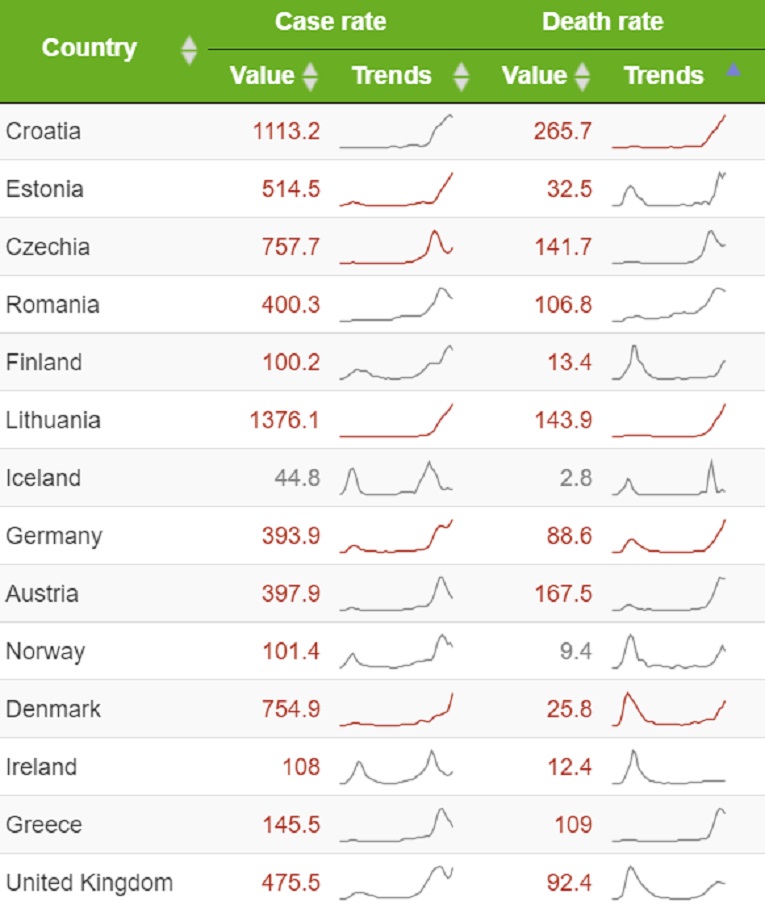Sort table by Country column arrows

point(189,50)
